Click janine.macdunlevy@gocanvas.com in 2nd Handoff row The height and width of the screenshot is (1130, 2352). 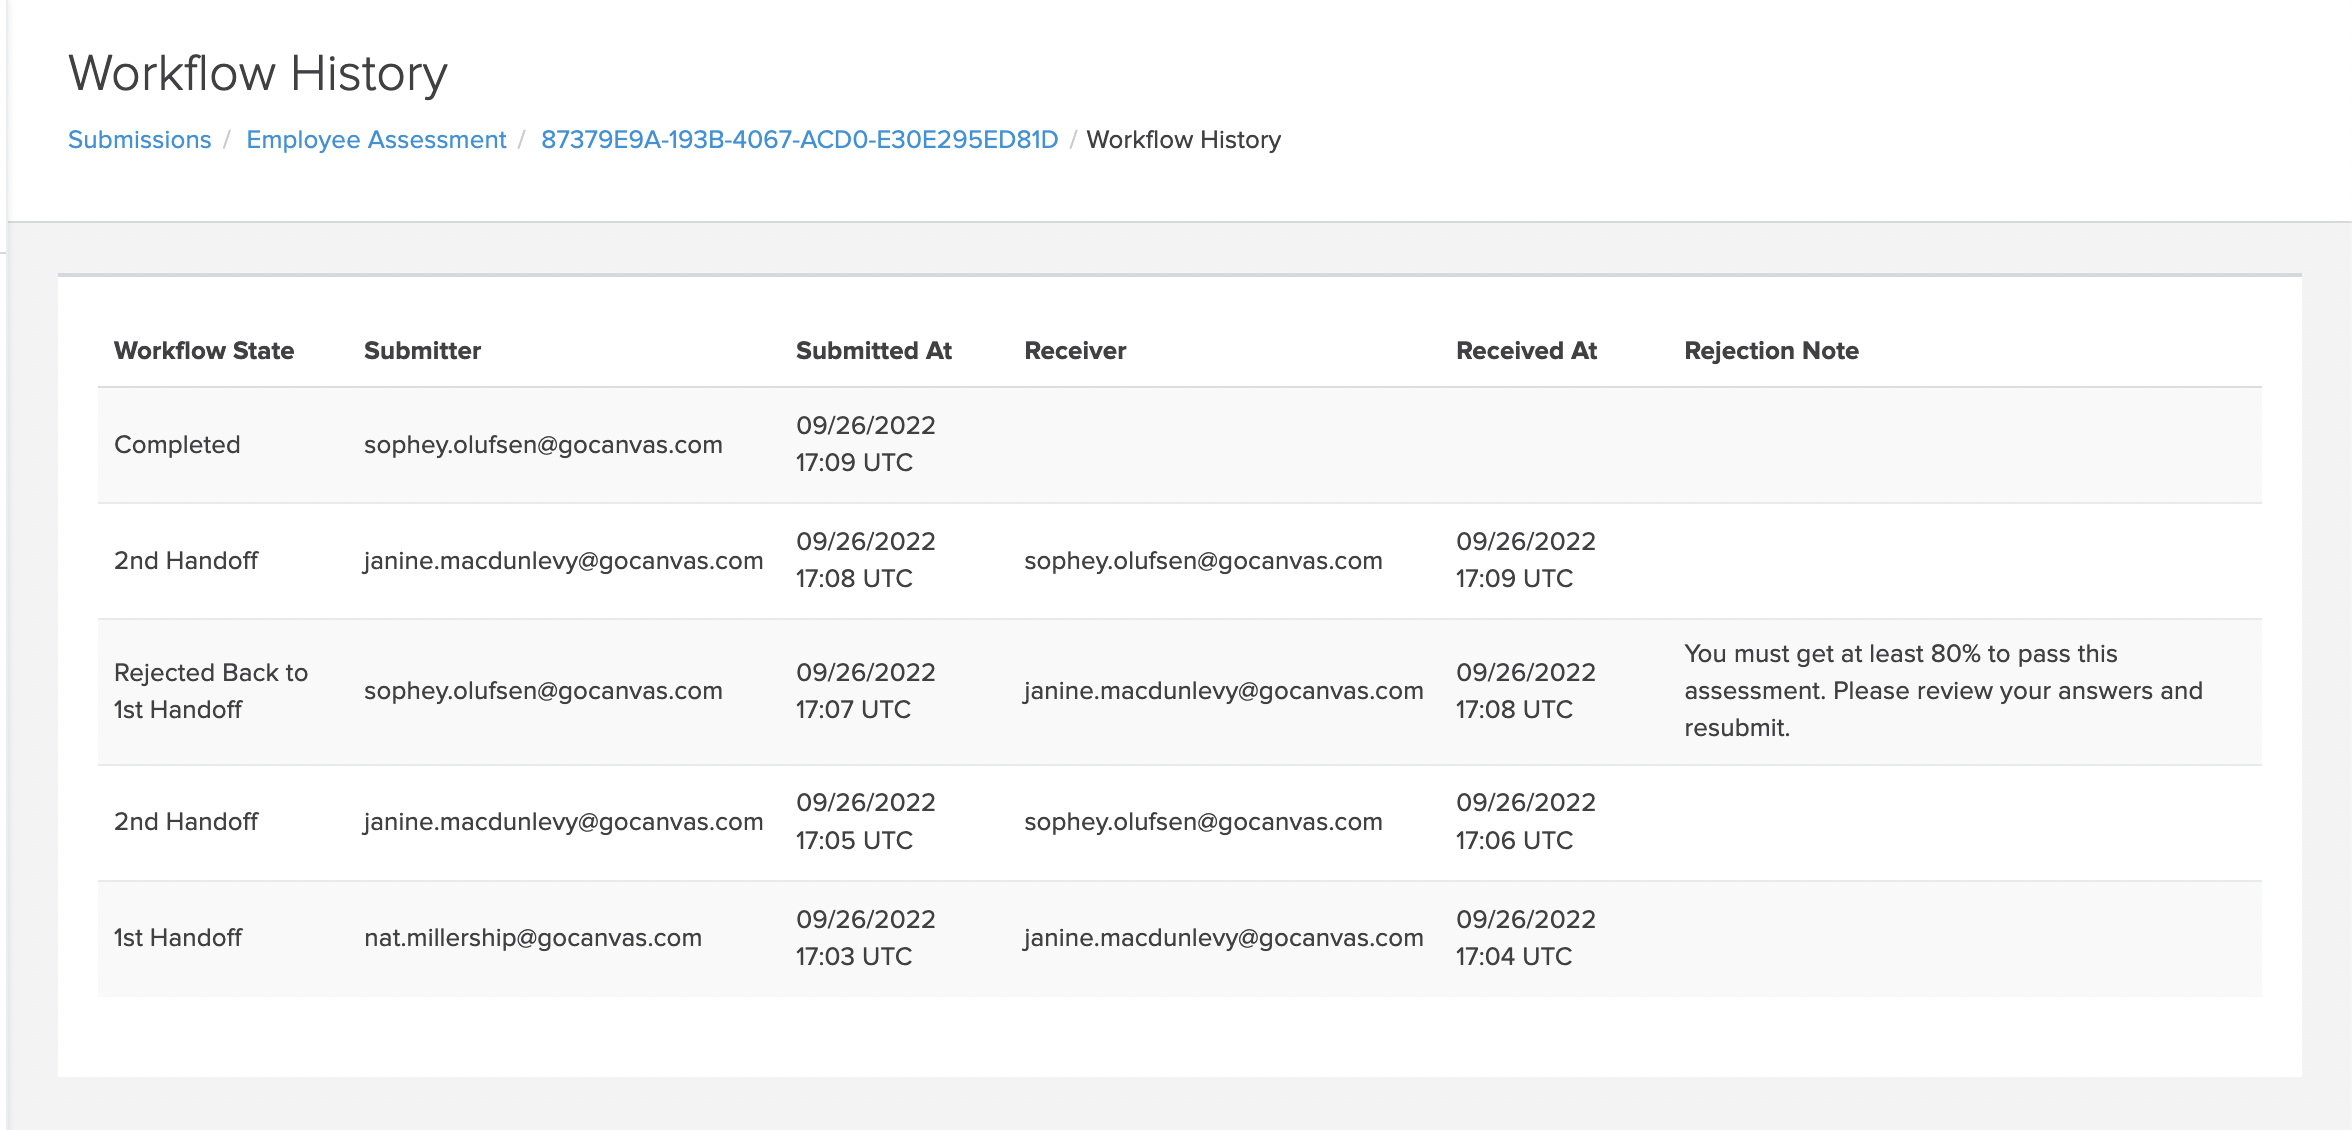click(x=563, y=560)
